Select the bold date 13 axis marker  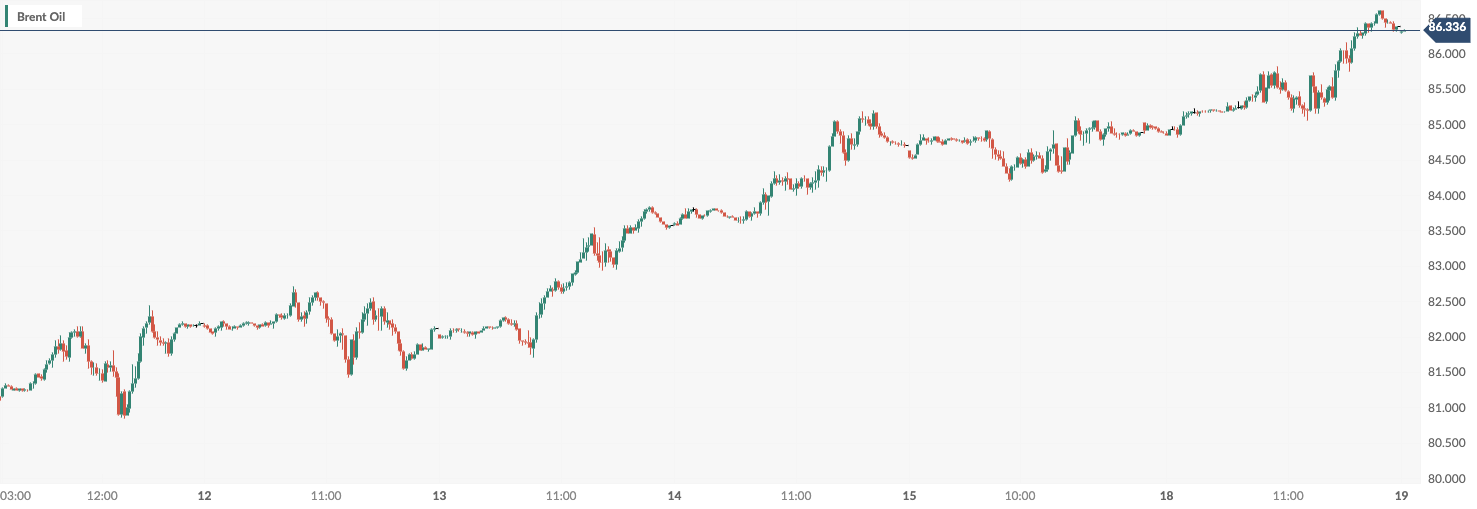coord(439,496)
